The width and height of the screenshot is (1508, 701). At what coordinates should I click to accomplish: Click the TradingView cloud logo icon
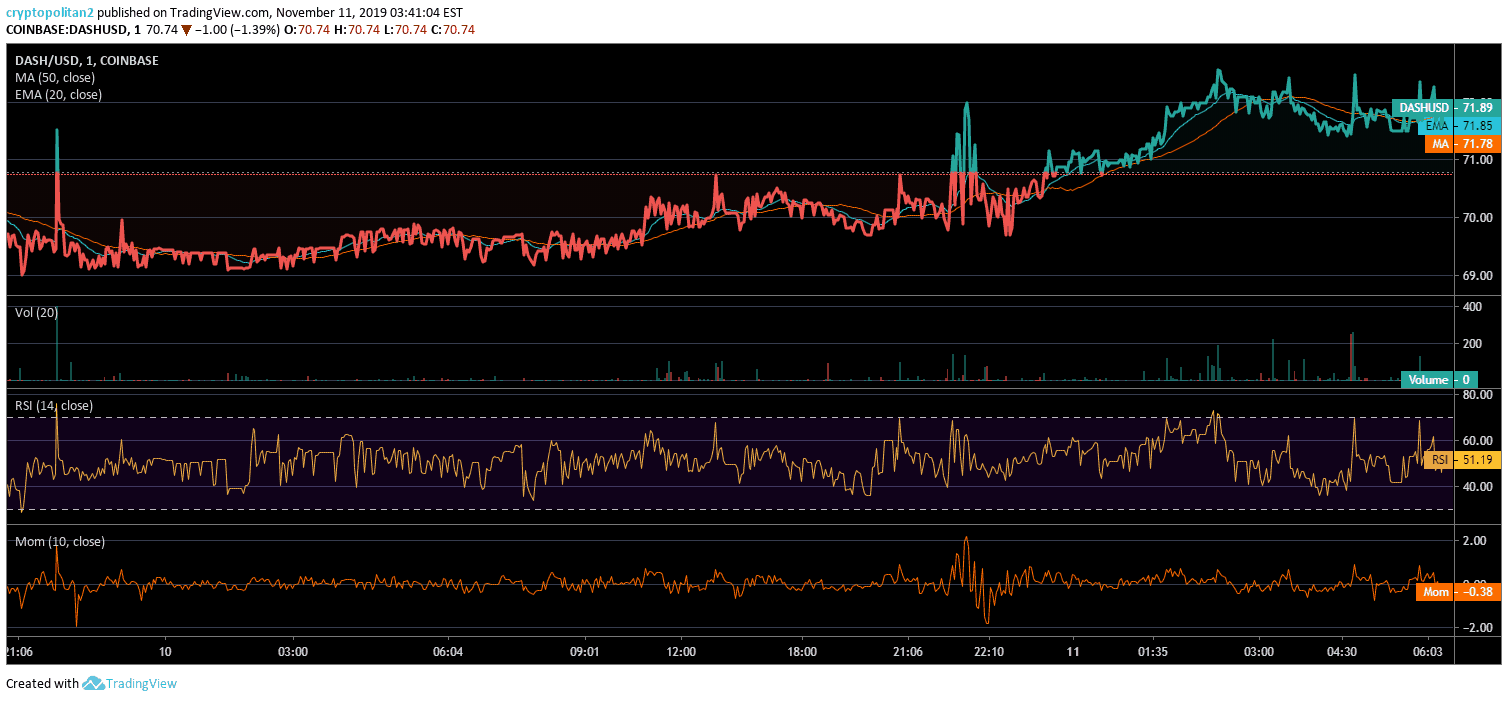click(94, 684)
